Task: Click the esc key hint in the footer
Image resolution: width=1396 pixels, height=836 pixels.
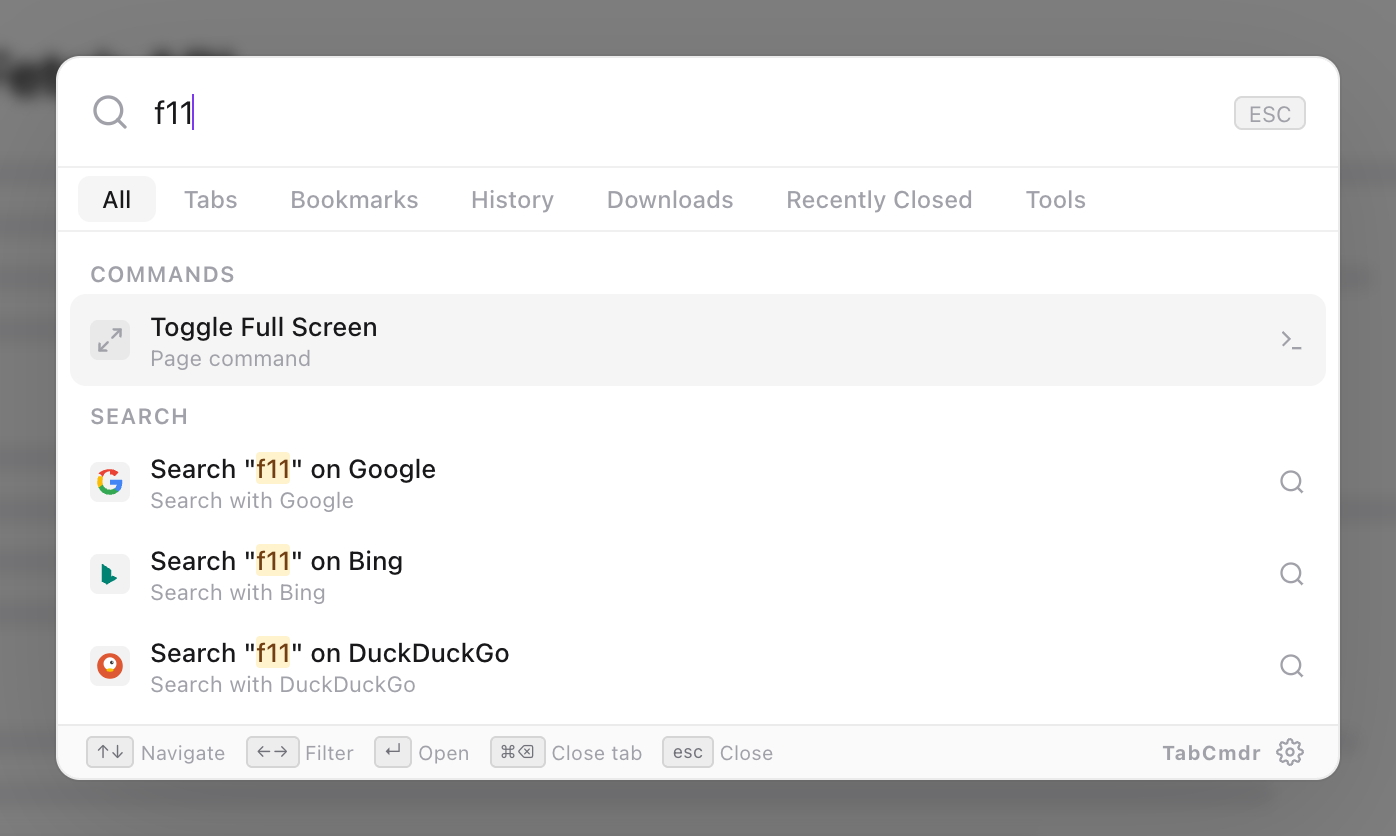Action: coord(688,752)
